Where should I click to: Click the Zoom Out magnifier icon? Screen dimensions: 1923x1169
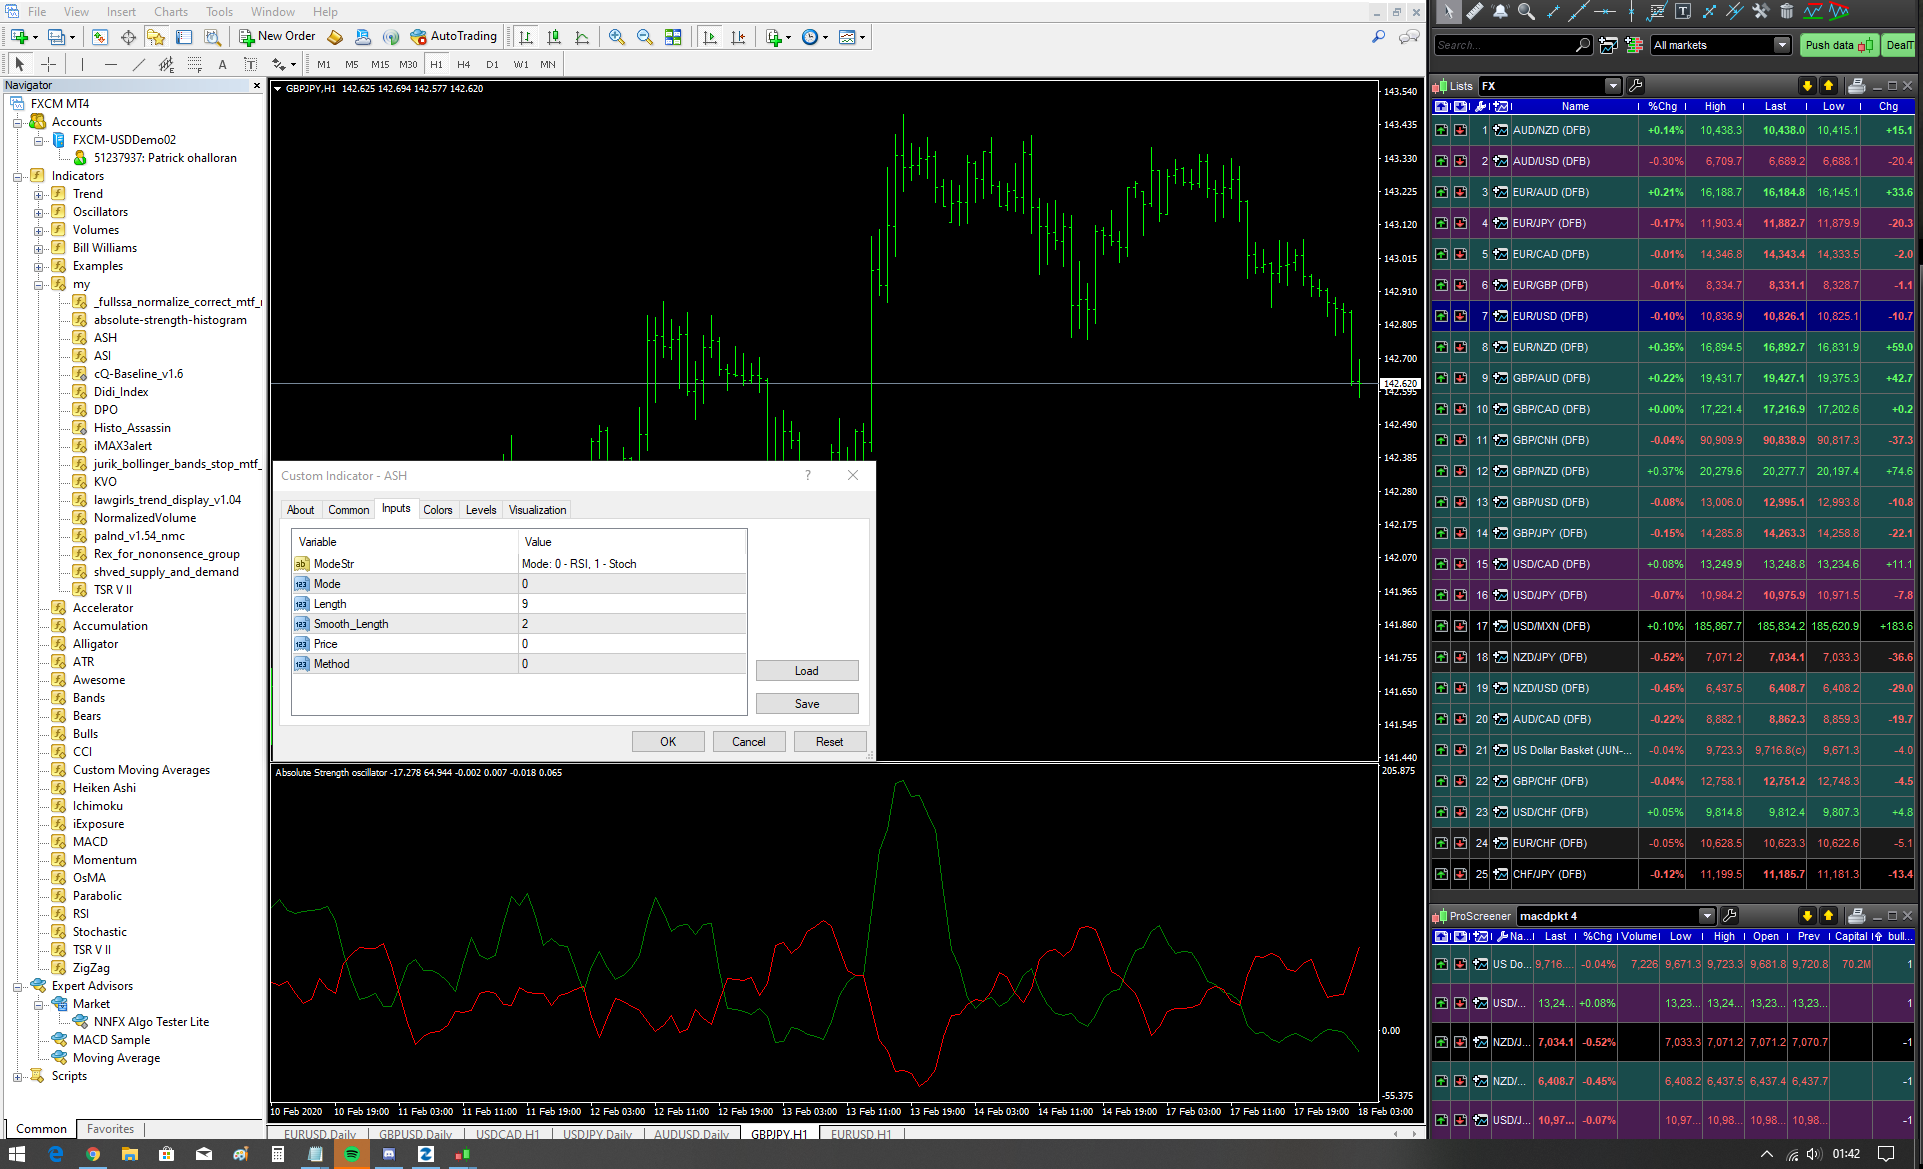point(645,37)
